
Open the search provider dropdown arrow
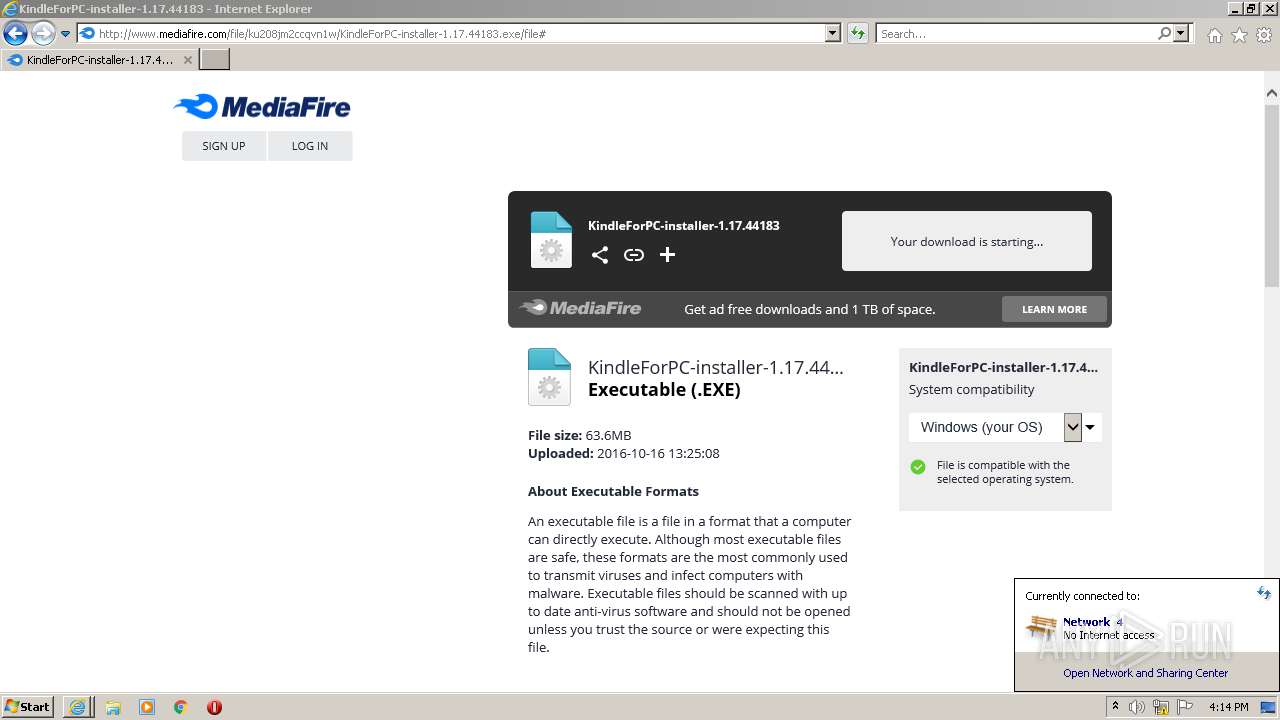[x=1181, y=34]
